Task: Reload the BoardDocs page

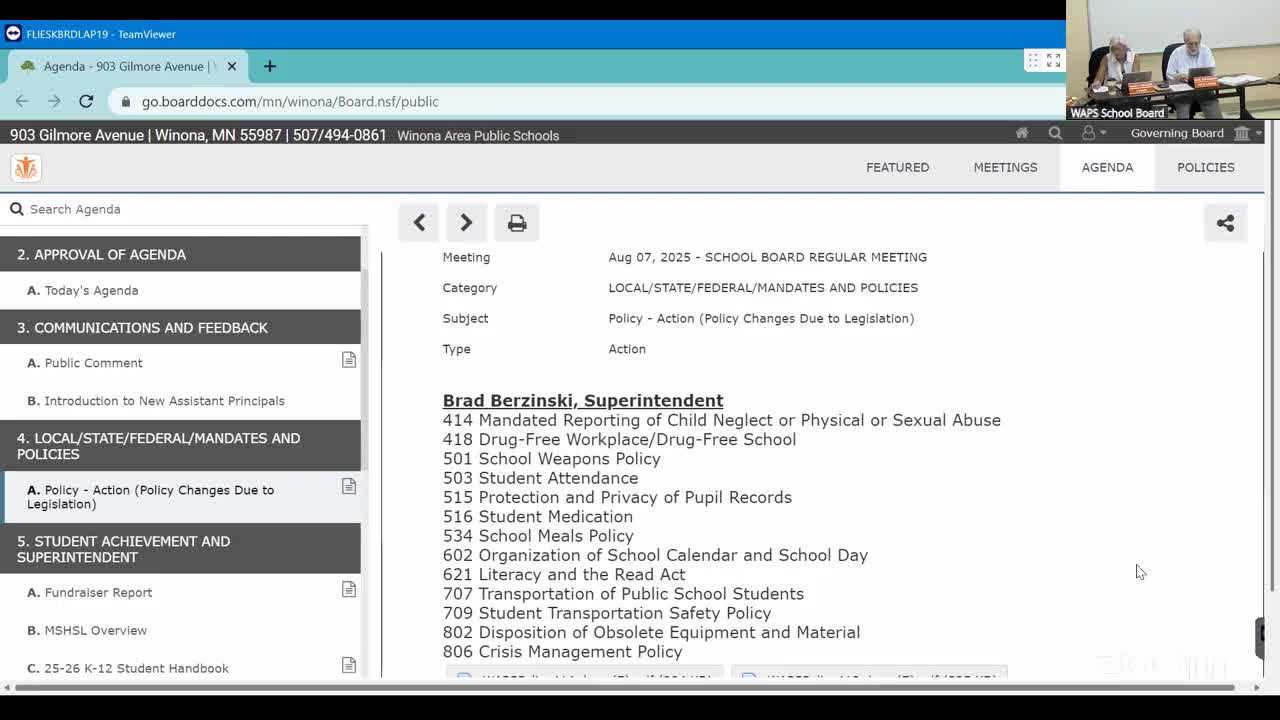Action: pos(86,101)
